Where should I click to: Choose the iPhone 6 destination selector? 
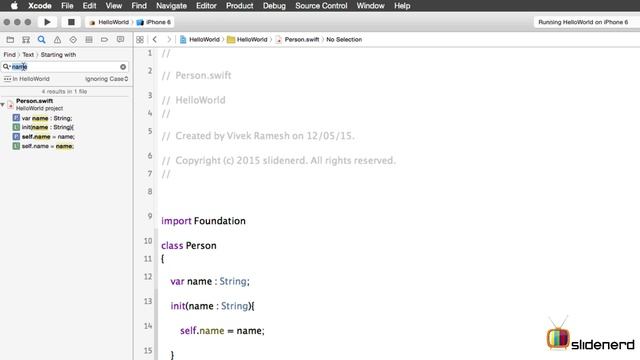click(154, 22)
